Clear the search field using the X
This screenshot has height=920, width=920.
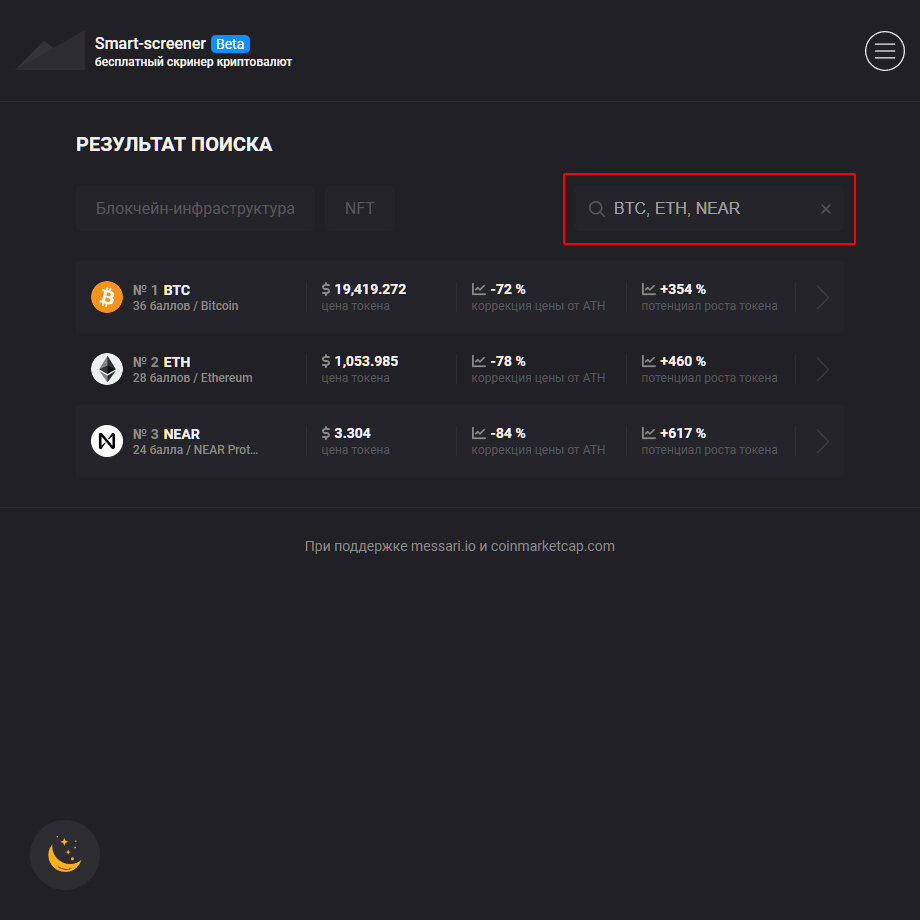(x=825, y=209)
